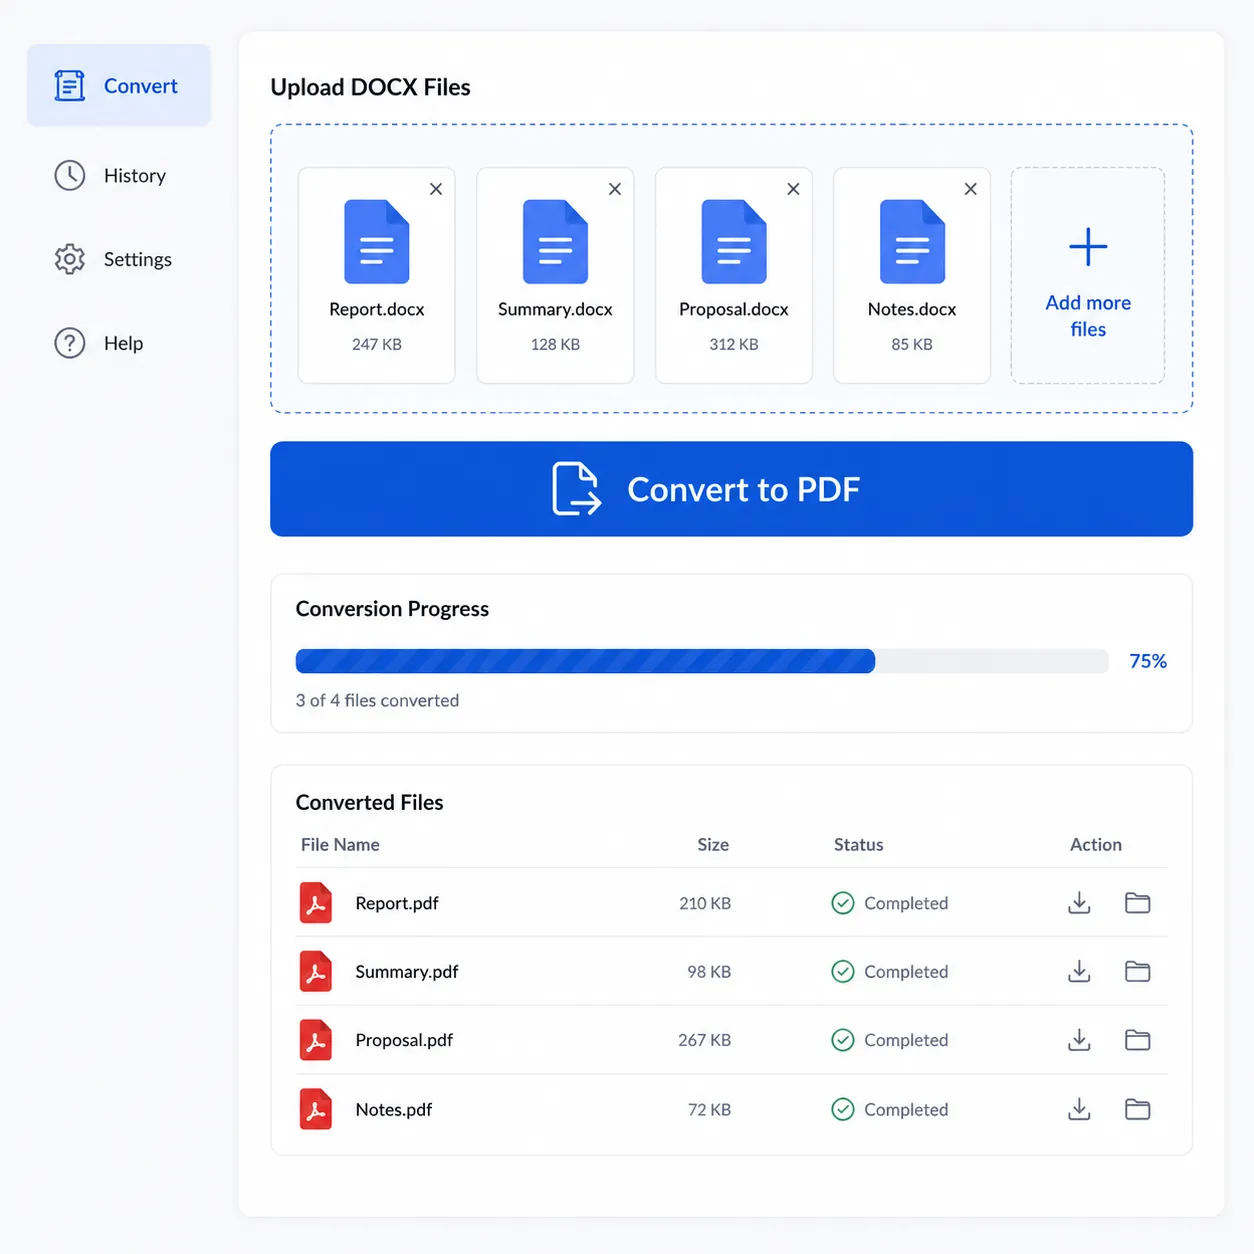
Task: Click the conversion progress bar
Action: click(702, 661)
